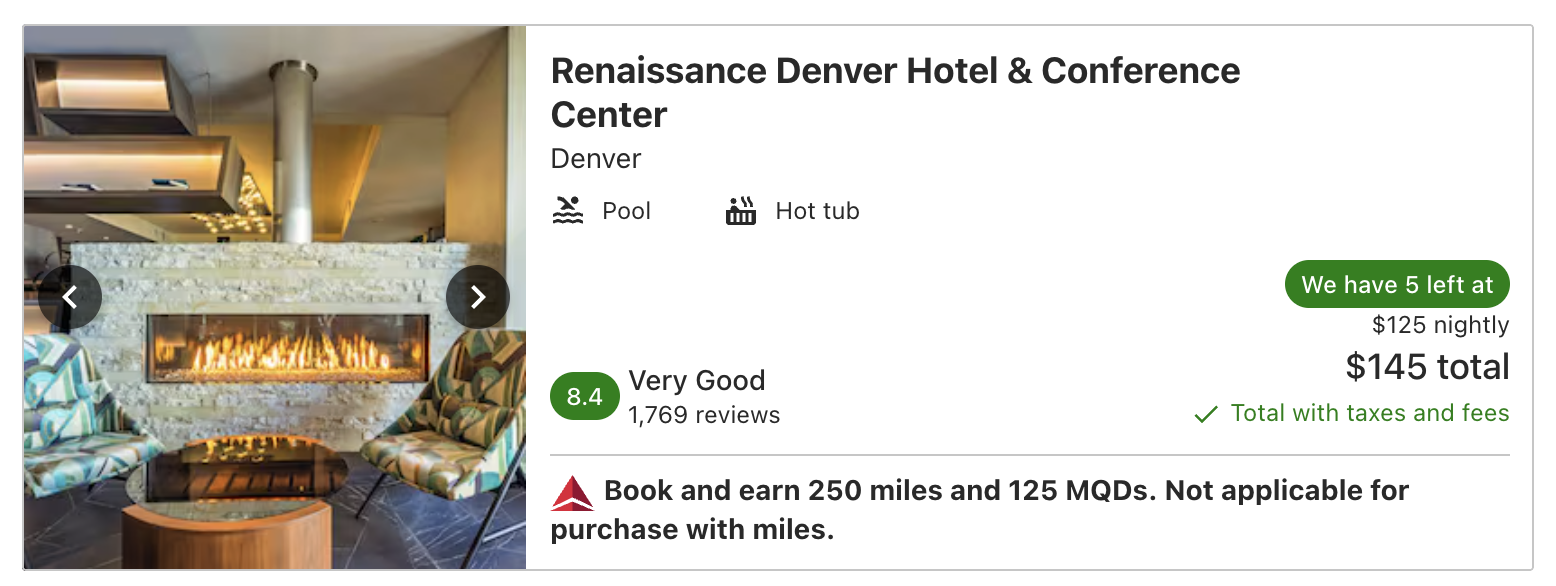Show the previous hotel photo
Image resolution: width=1556 pixels, height=586 pixels.
[70, 297]
